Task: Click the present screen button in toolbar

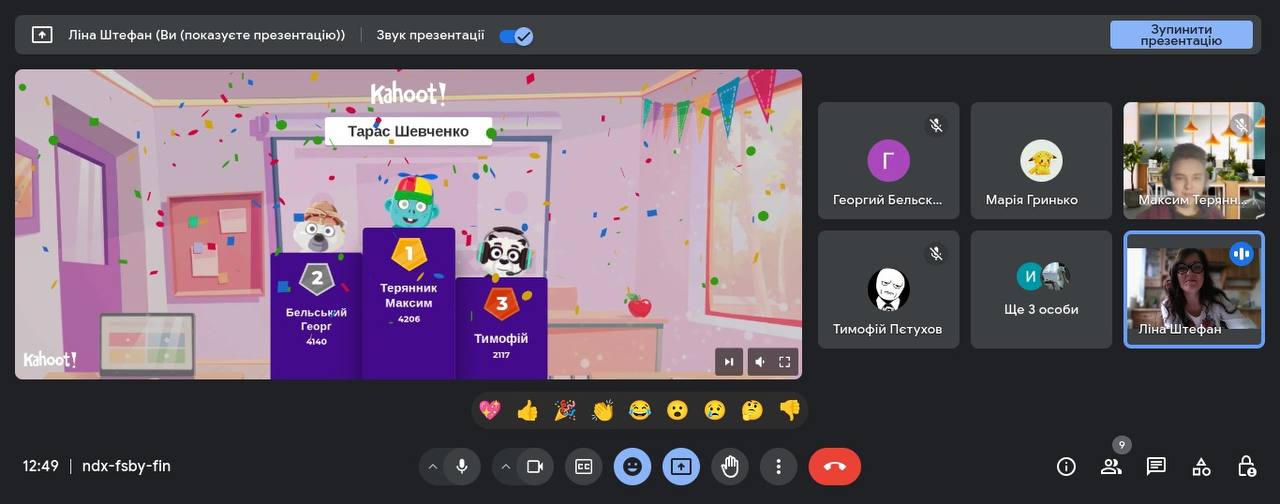Action: click(x=681, y=466)
